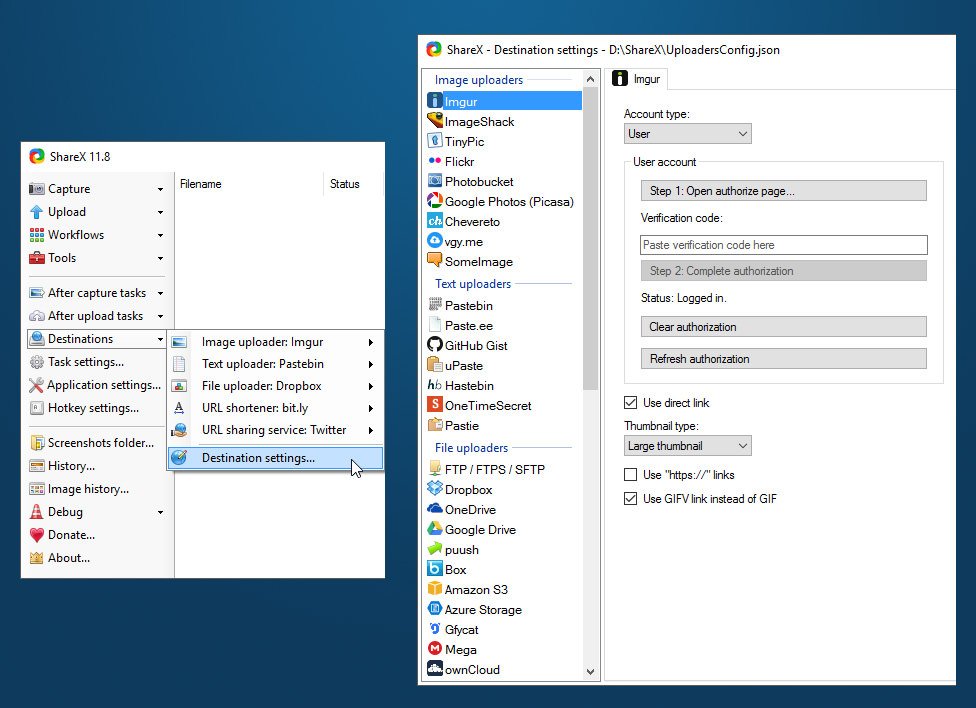Click the Photobucket uploader icon
Screen dimensions: 976x708
(x=435, y=181)
